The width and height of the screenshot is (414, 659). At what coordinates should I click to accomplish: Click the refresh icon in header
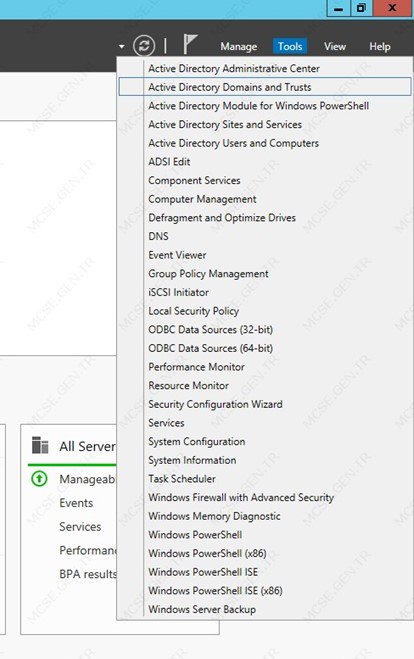144,45
